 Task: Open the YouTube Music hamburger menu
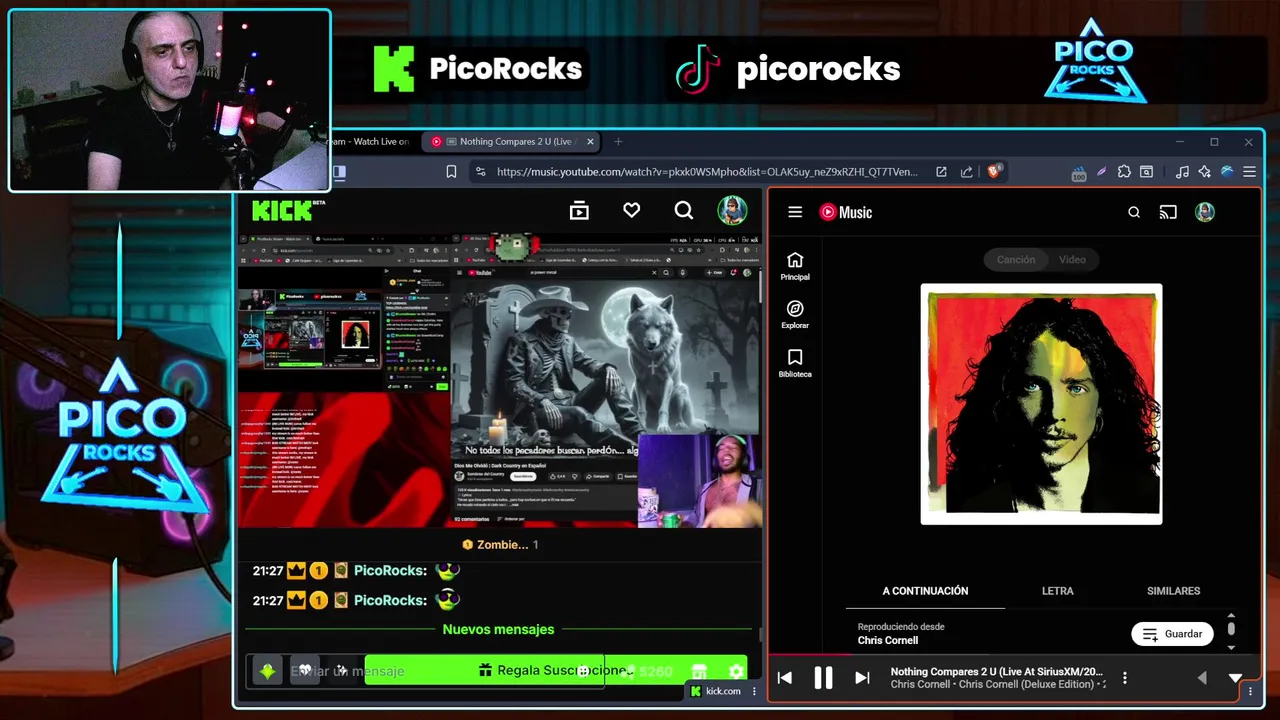point(795,212)
